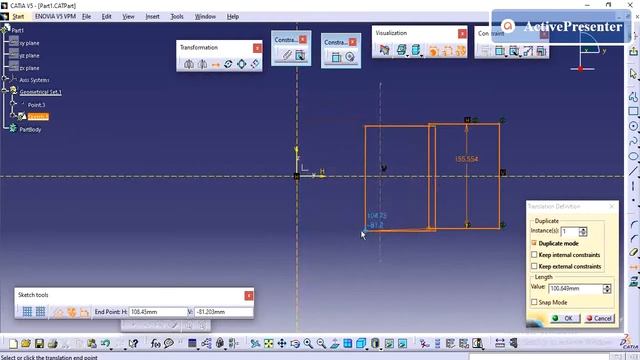
Task: Open the Start menu
Action: pos(18,17)
